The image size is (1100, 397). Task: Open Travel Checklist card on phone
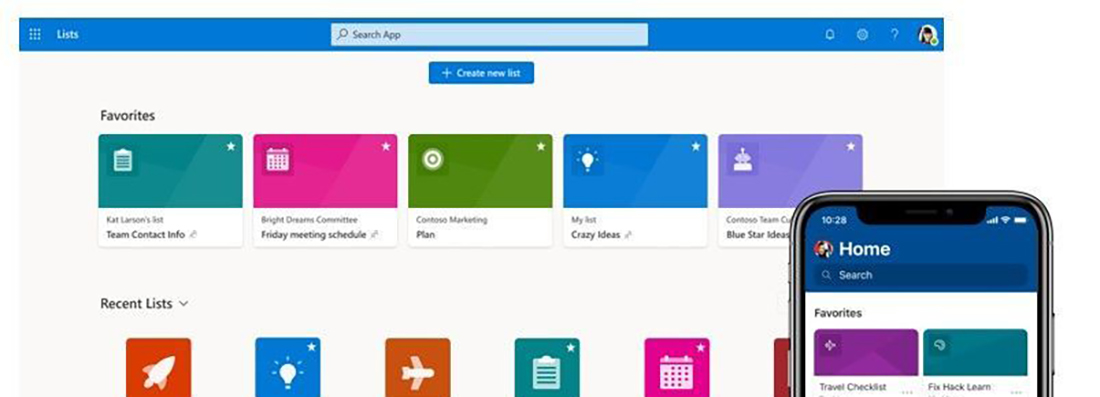click(x=866, y=363)
